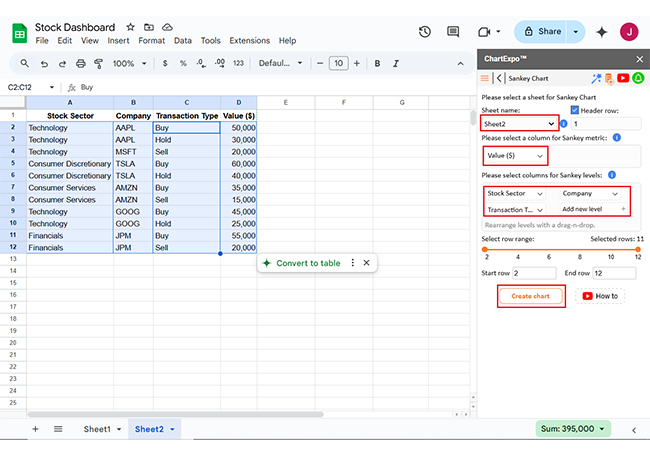Click the Start row input field
Viewport: 650px width, 456px height.
coord(534,273)
